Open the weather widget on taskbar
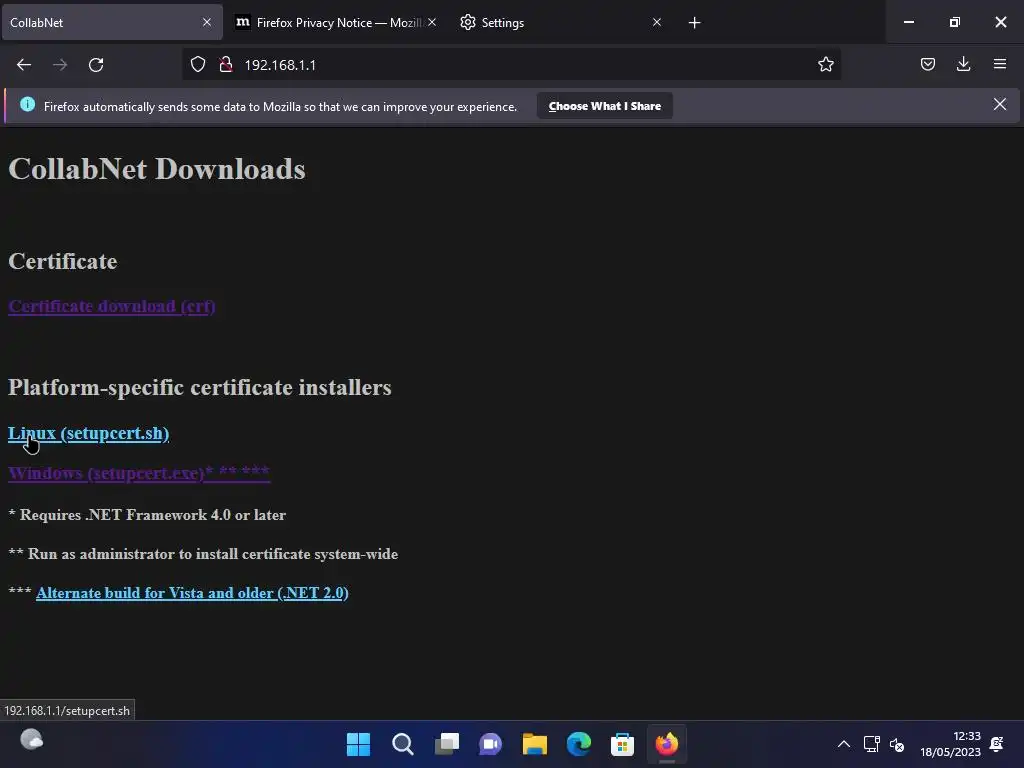 tap(31, 740)
